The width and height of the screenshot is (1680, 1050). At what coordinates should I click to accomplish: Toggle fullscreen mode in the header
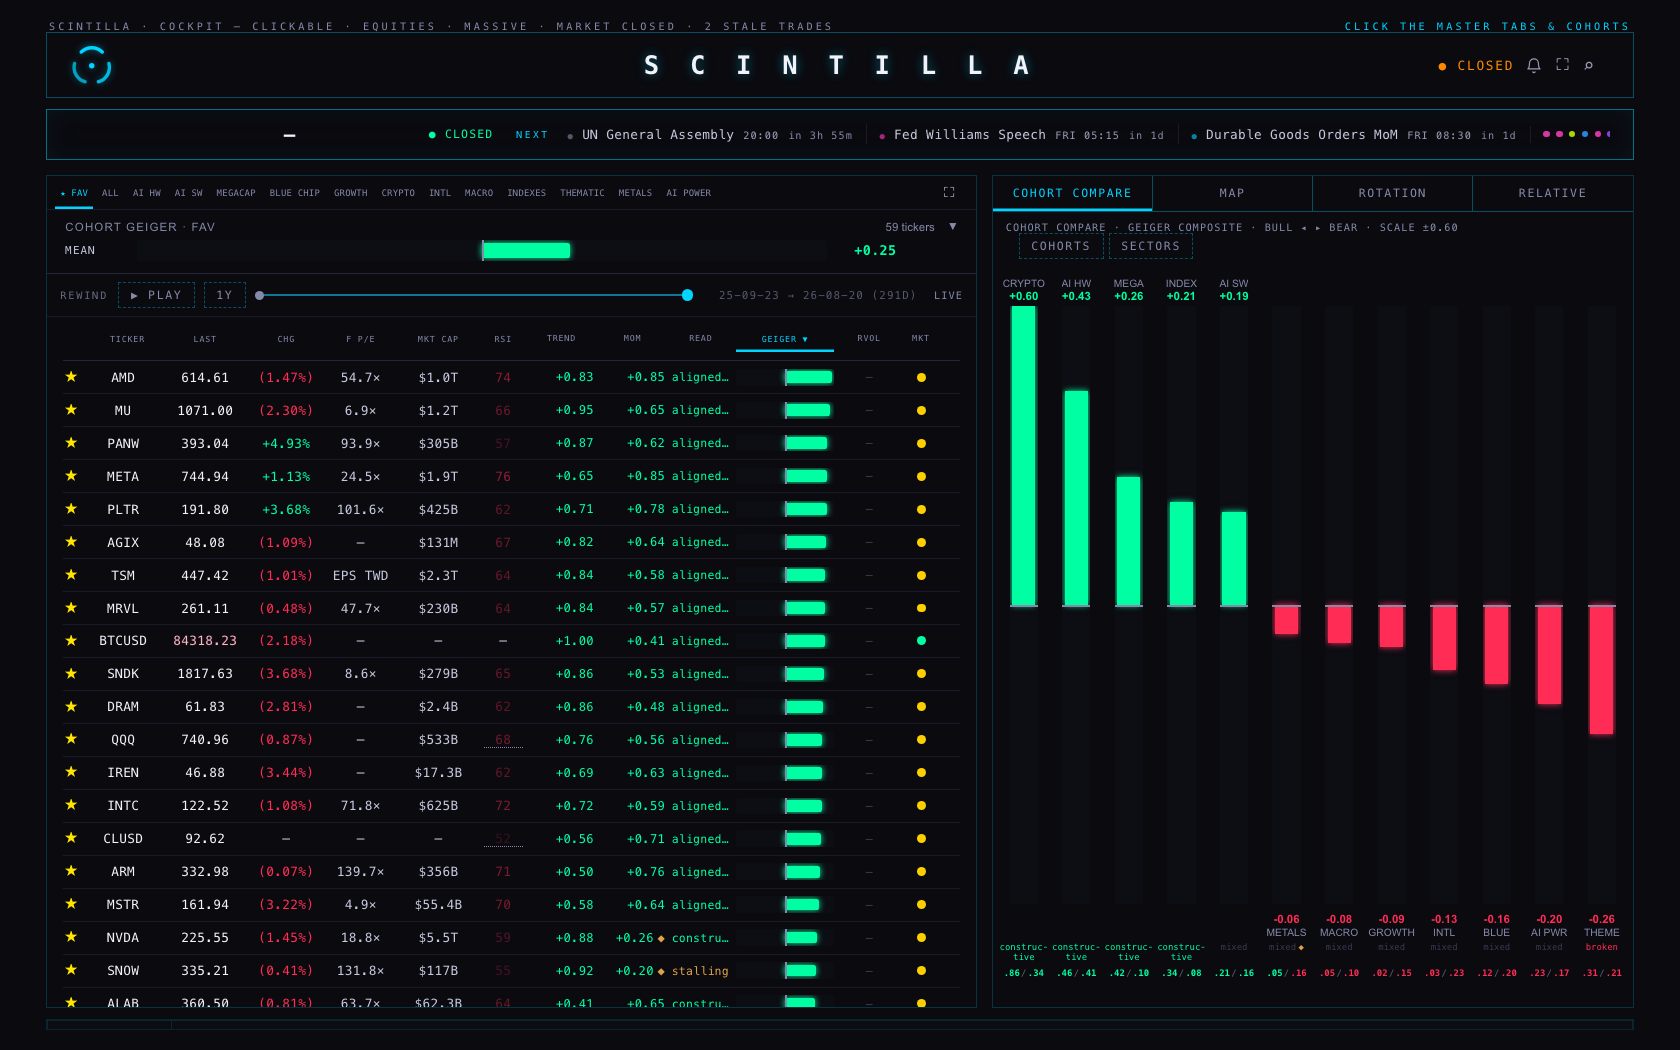pos(1562,65)
